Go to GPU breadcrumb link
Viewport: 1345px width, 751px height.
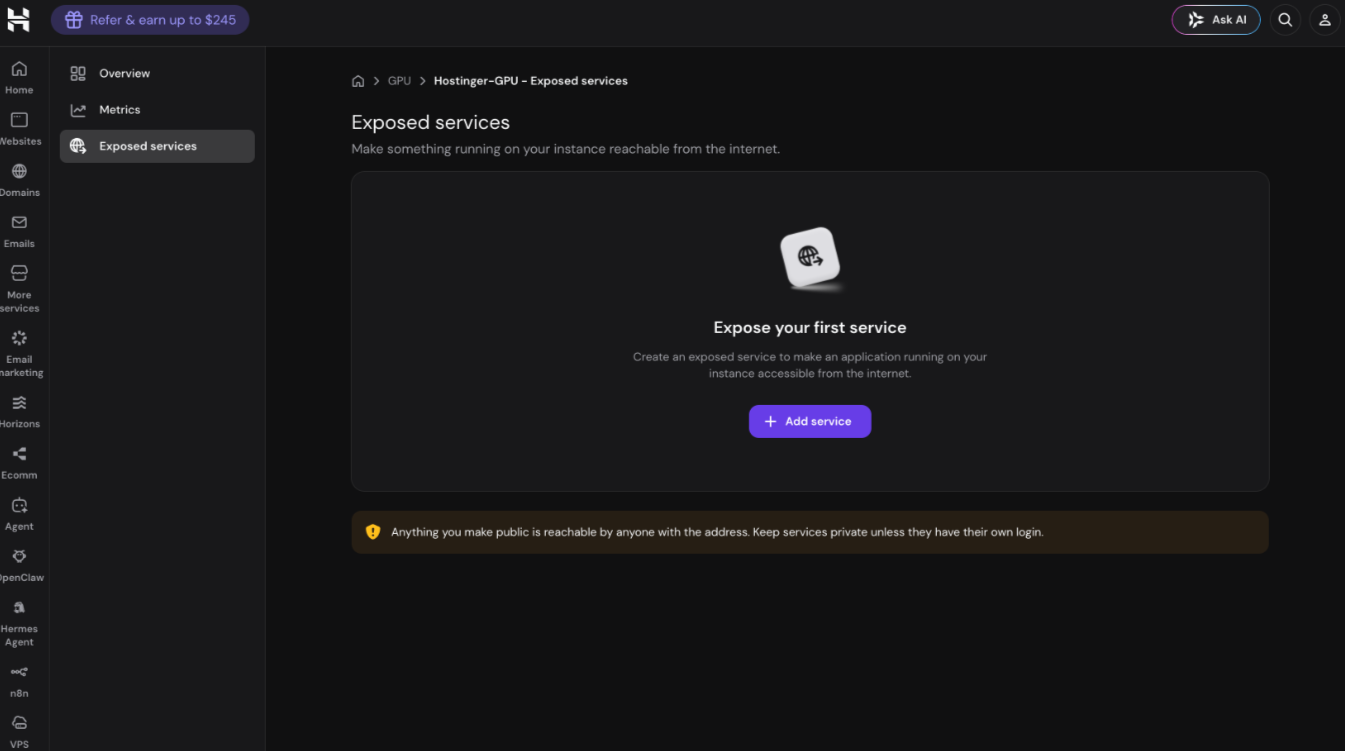(x=399, y=81)
